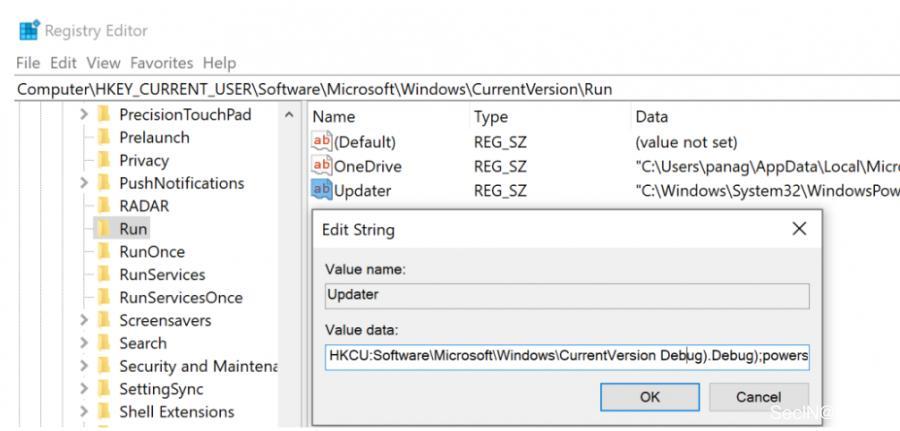
Task: Cancel the Edit String dialog
Action: [759, 397]
